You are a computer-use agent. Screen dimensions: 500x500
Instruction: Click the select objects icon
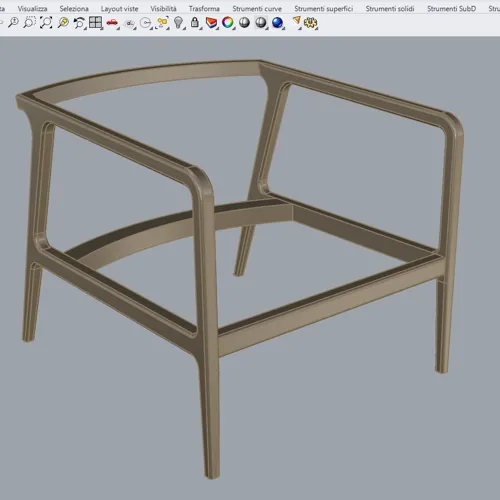[x=162, y=23]
